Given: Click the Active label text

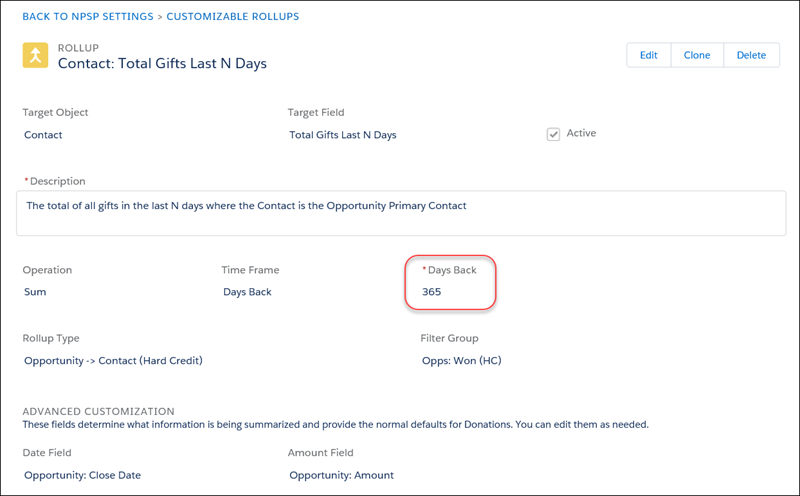Looking at the screenshot, I should [581, 133].
